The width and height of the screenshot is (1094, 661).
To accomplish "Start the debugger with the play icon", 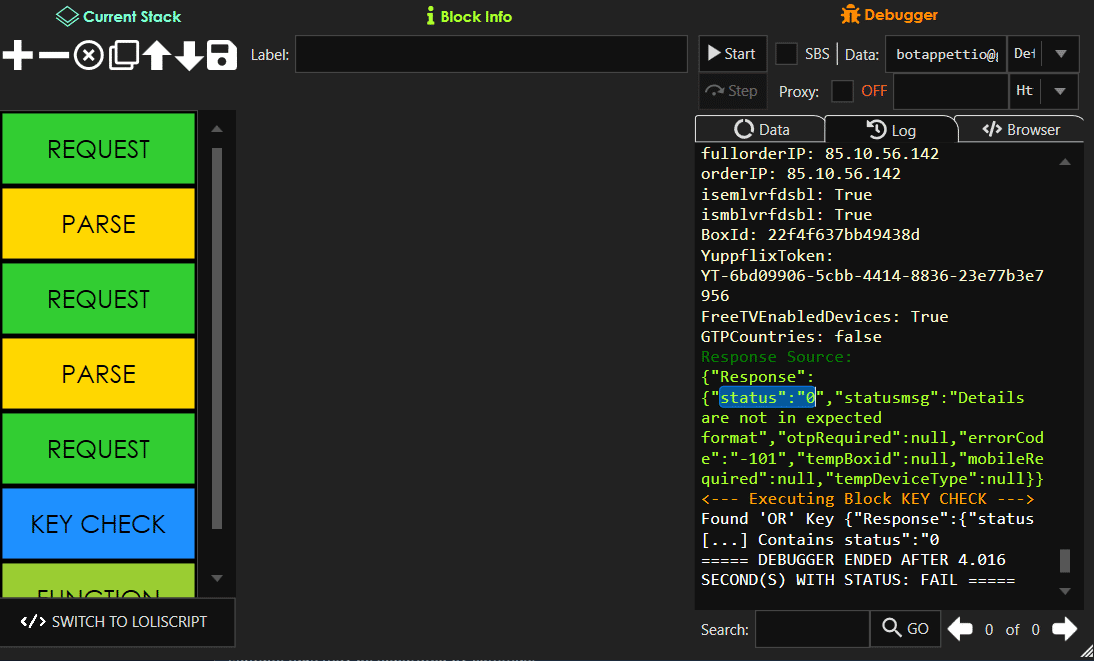I will tap(732, 53).
